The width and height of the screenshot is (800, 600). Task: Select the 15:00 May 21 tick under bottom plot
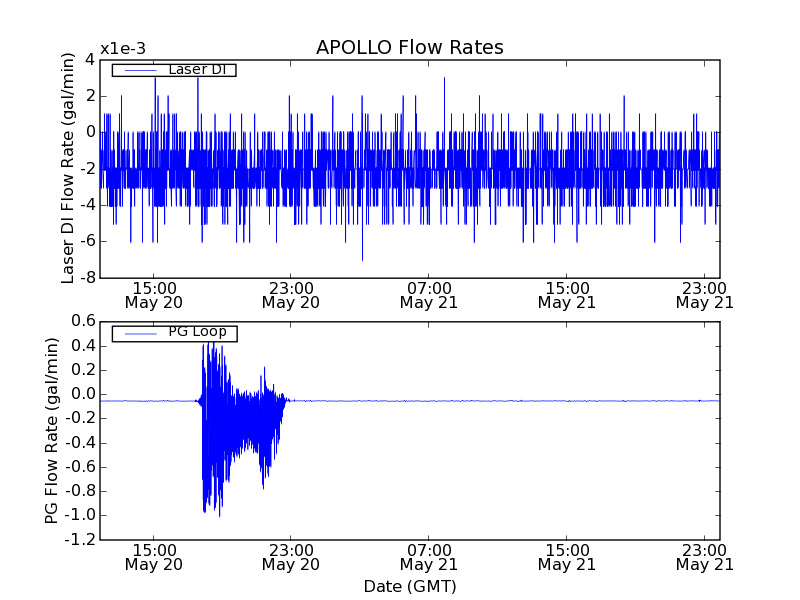(x=567, y=556)
